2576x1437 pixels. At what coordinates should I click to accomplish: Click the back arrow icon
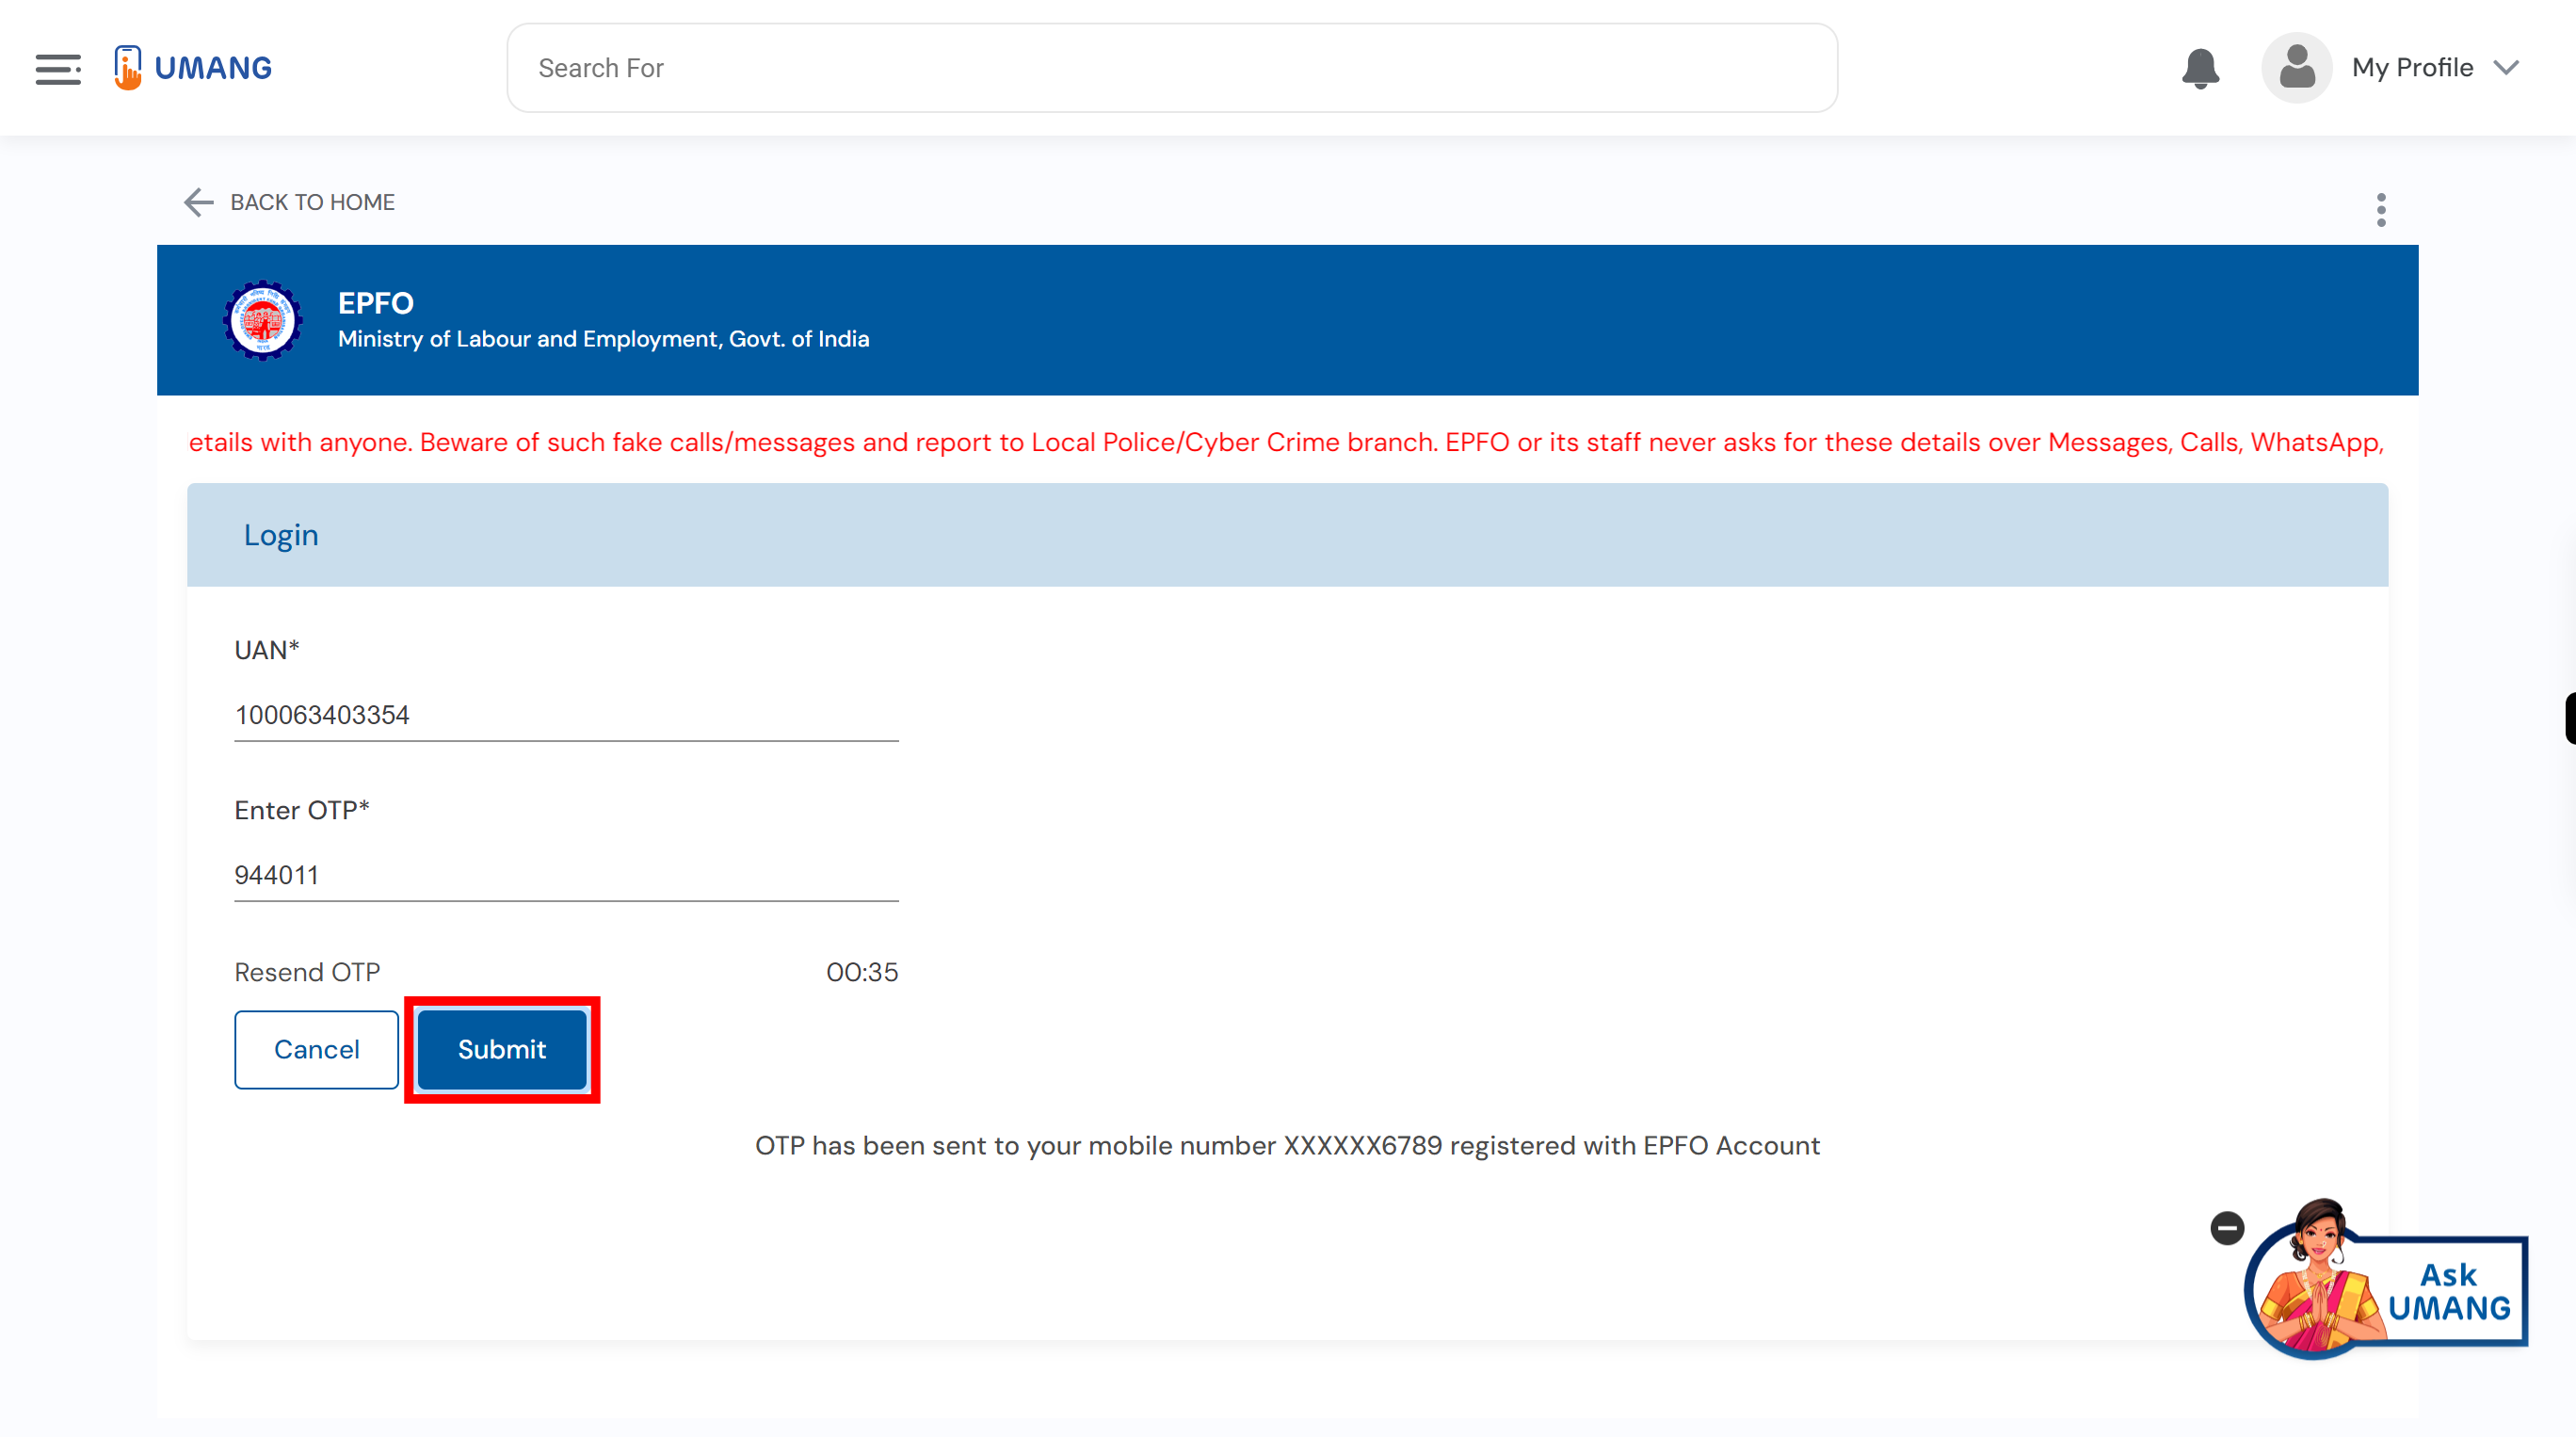[197, 200]
